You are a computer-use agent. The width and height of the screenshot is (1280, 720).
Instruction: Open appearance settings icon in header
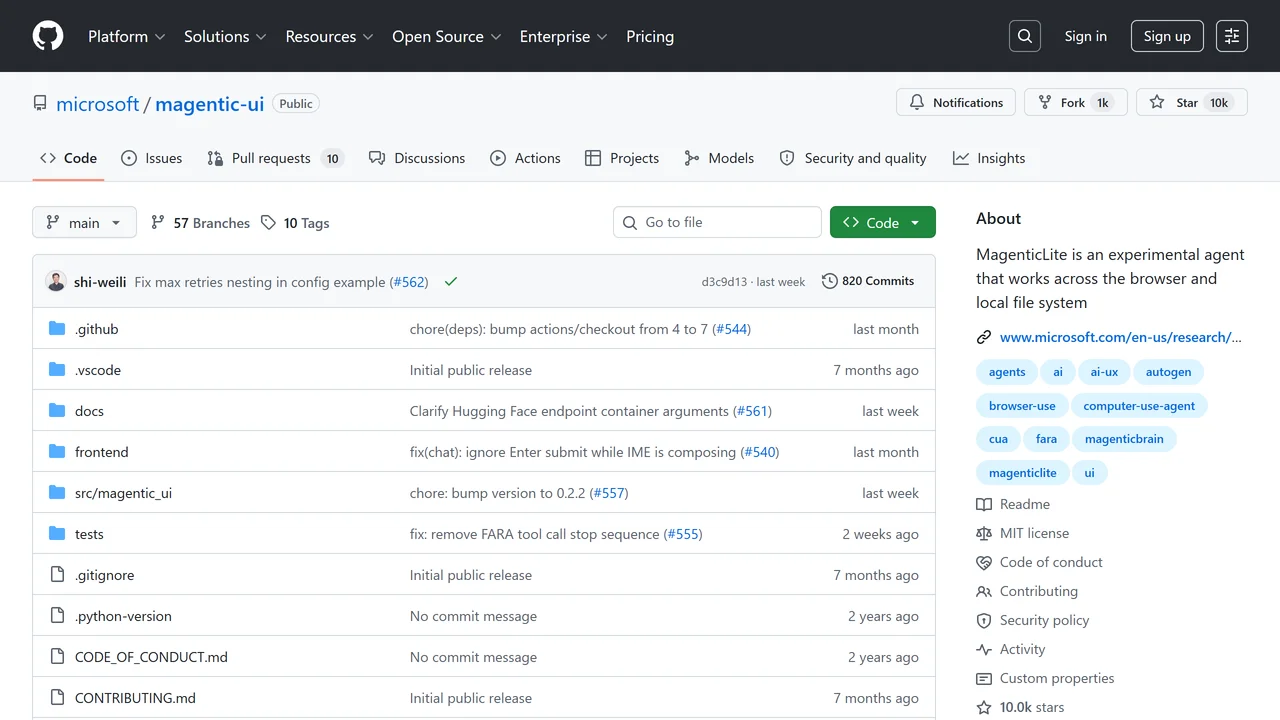point(1232,36)
